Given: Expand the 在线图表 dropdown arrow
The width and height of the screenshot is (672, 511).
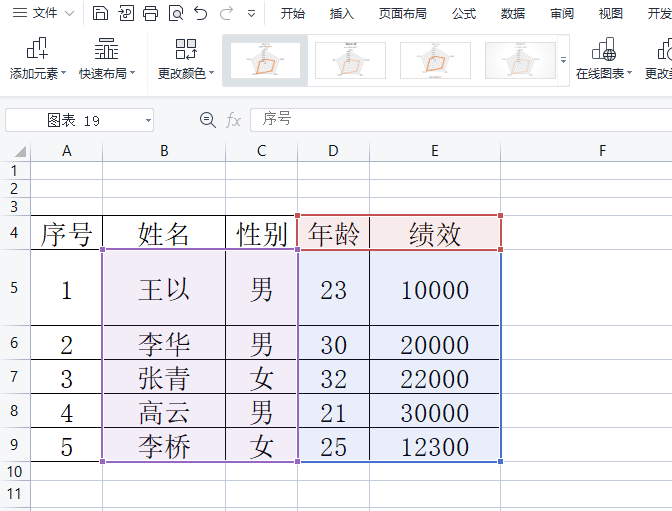Looking at the screenshot, I should click(630, 73).
